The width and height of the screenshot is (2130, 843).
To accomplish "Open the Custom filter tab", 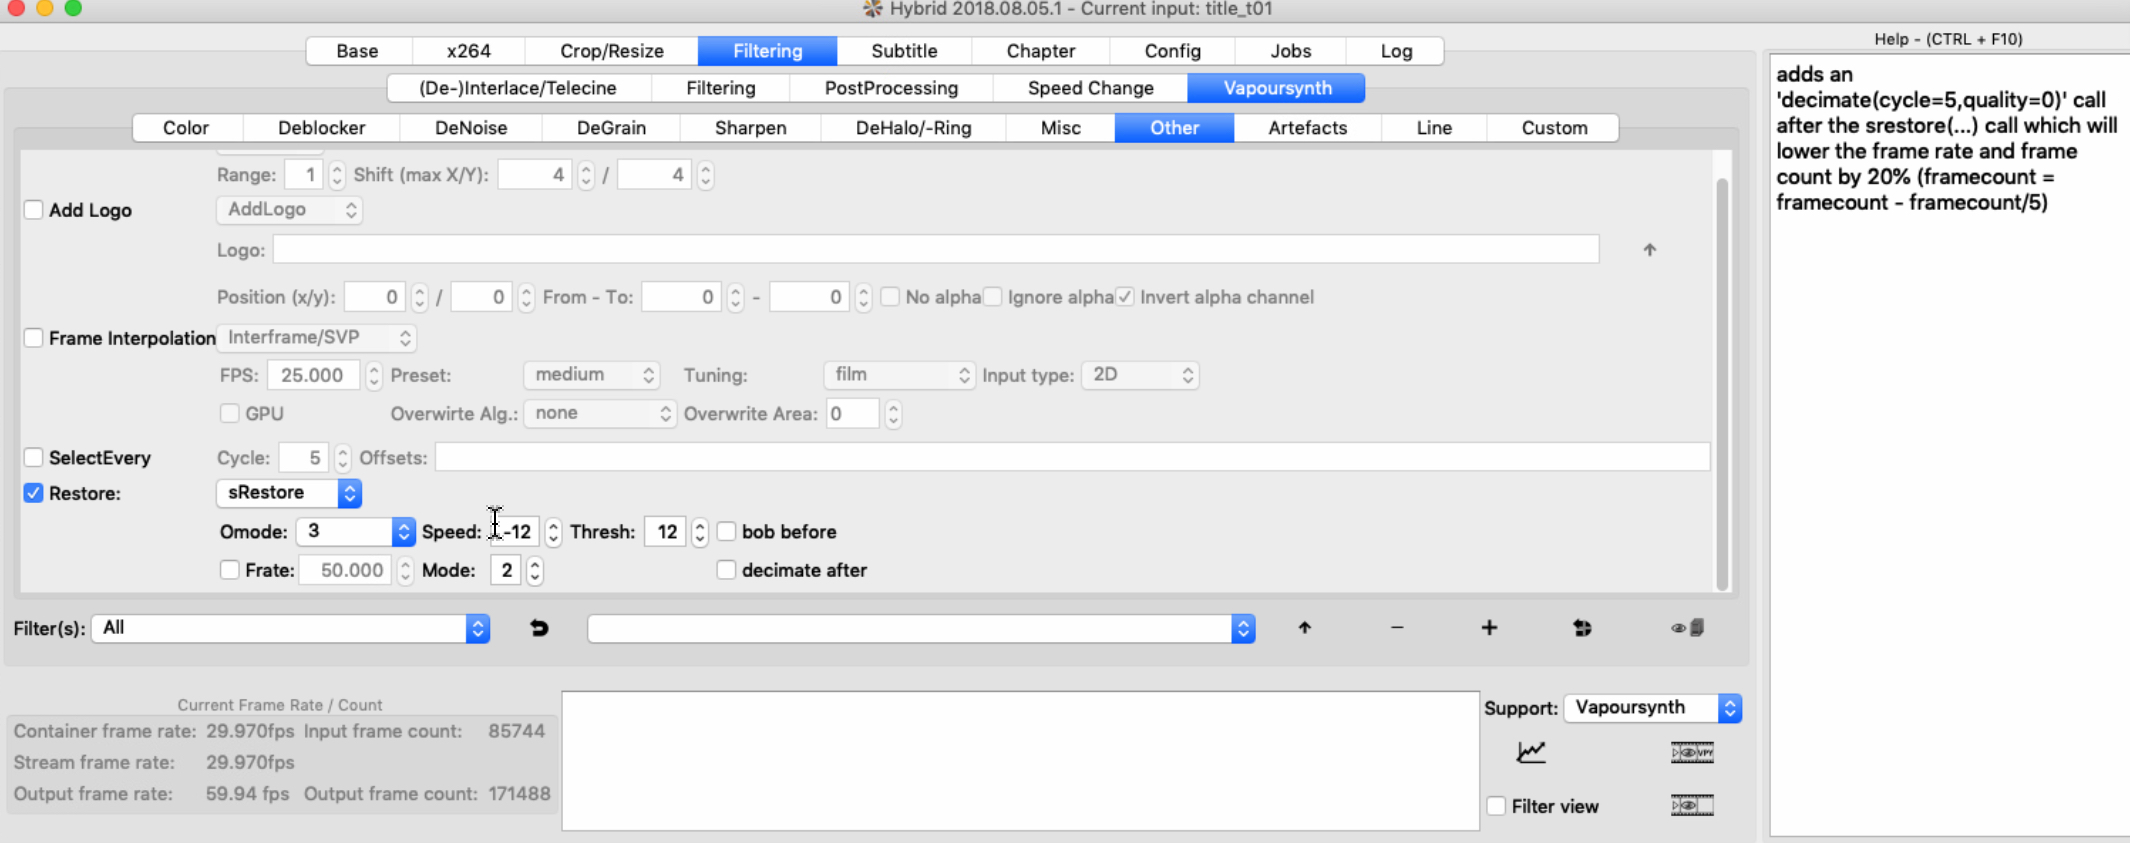I will click(1554, 128).
